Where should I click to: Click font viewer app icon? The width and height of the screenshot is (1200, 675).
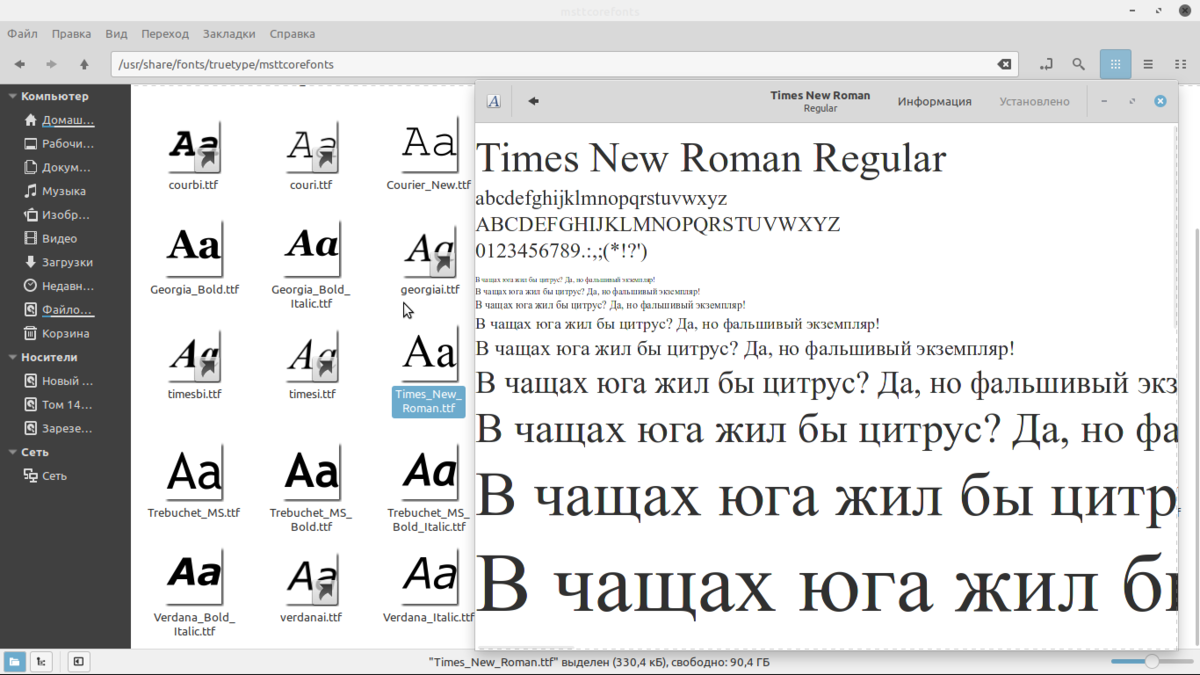(493, 101)
